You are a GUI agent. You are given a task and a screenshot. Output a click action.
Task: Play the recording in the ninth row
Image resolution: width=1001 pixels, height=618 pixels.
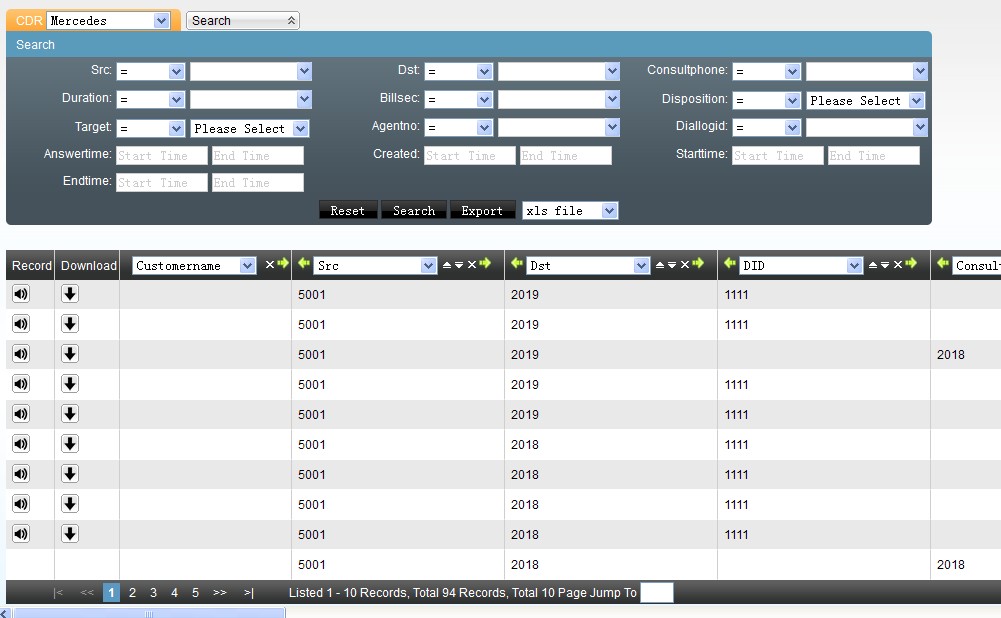click(x=21, y=534)
